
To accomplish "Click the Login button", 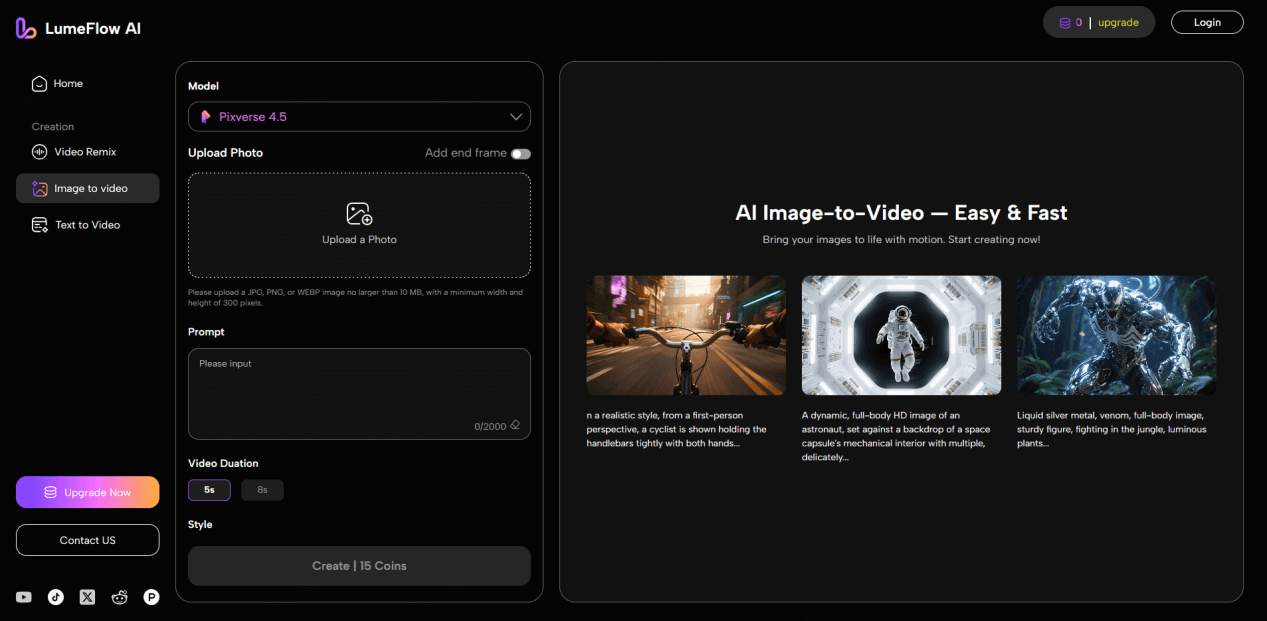I will coord(1207,22).
